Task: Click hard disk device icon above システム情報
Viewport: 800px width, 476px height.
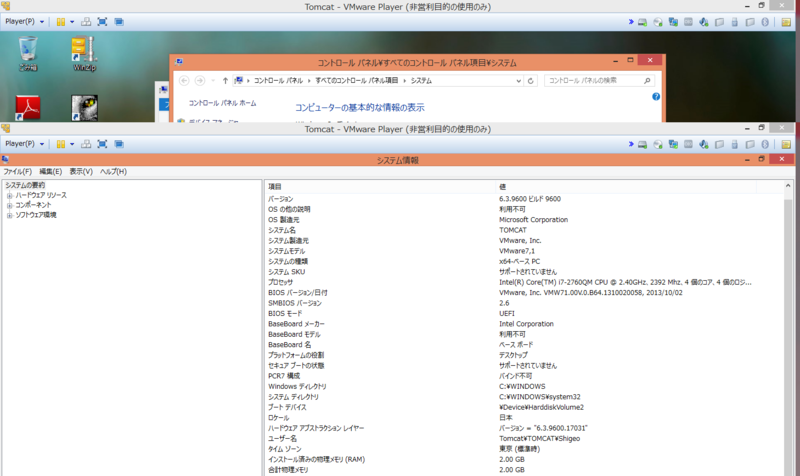Action: click(643, 144)
